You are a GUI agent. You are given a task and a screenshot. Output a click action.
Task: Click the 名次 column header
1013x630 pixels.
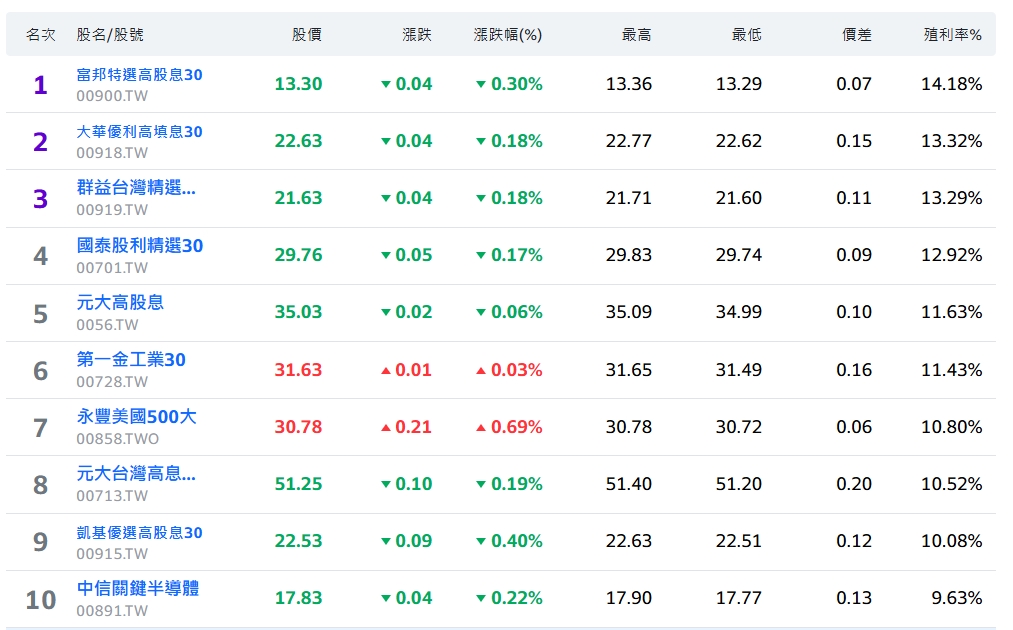click(x=40, y=35)
